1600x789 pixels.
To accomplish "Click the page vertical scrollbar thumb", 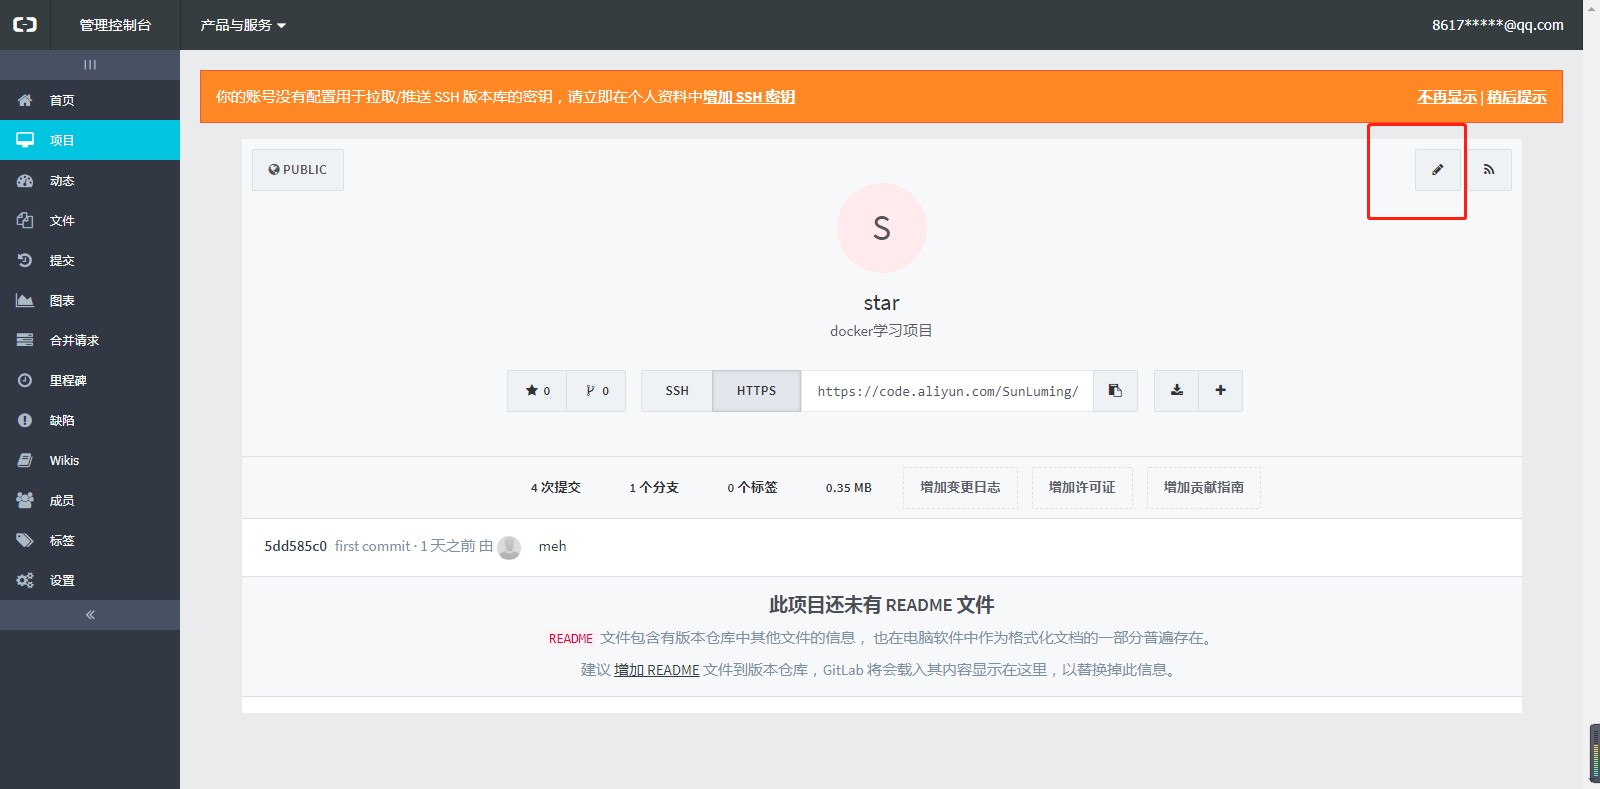I will tap(1594, 753).
